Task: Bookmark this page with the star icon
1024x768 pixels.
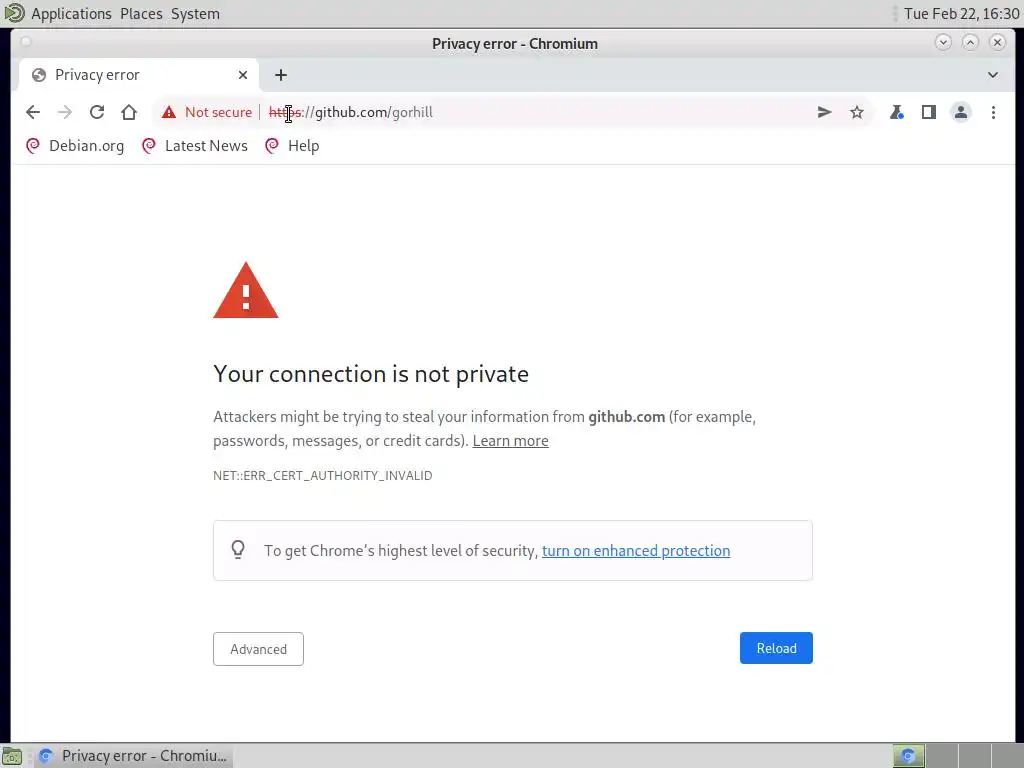Action: (x=857, y=112)
